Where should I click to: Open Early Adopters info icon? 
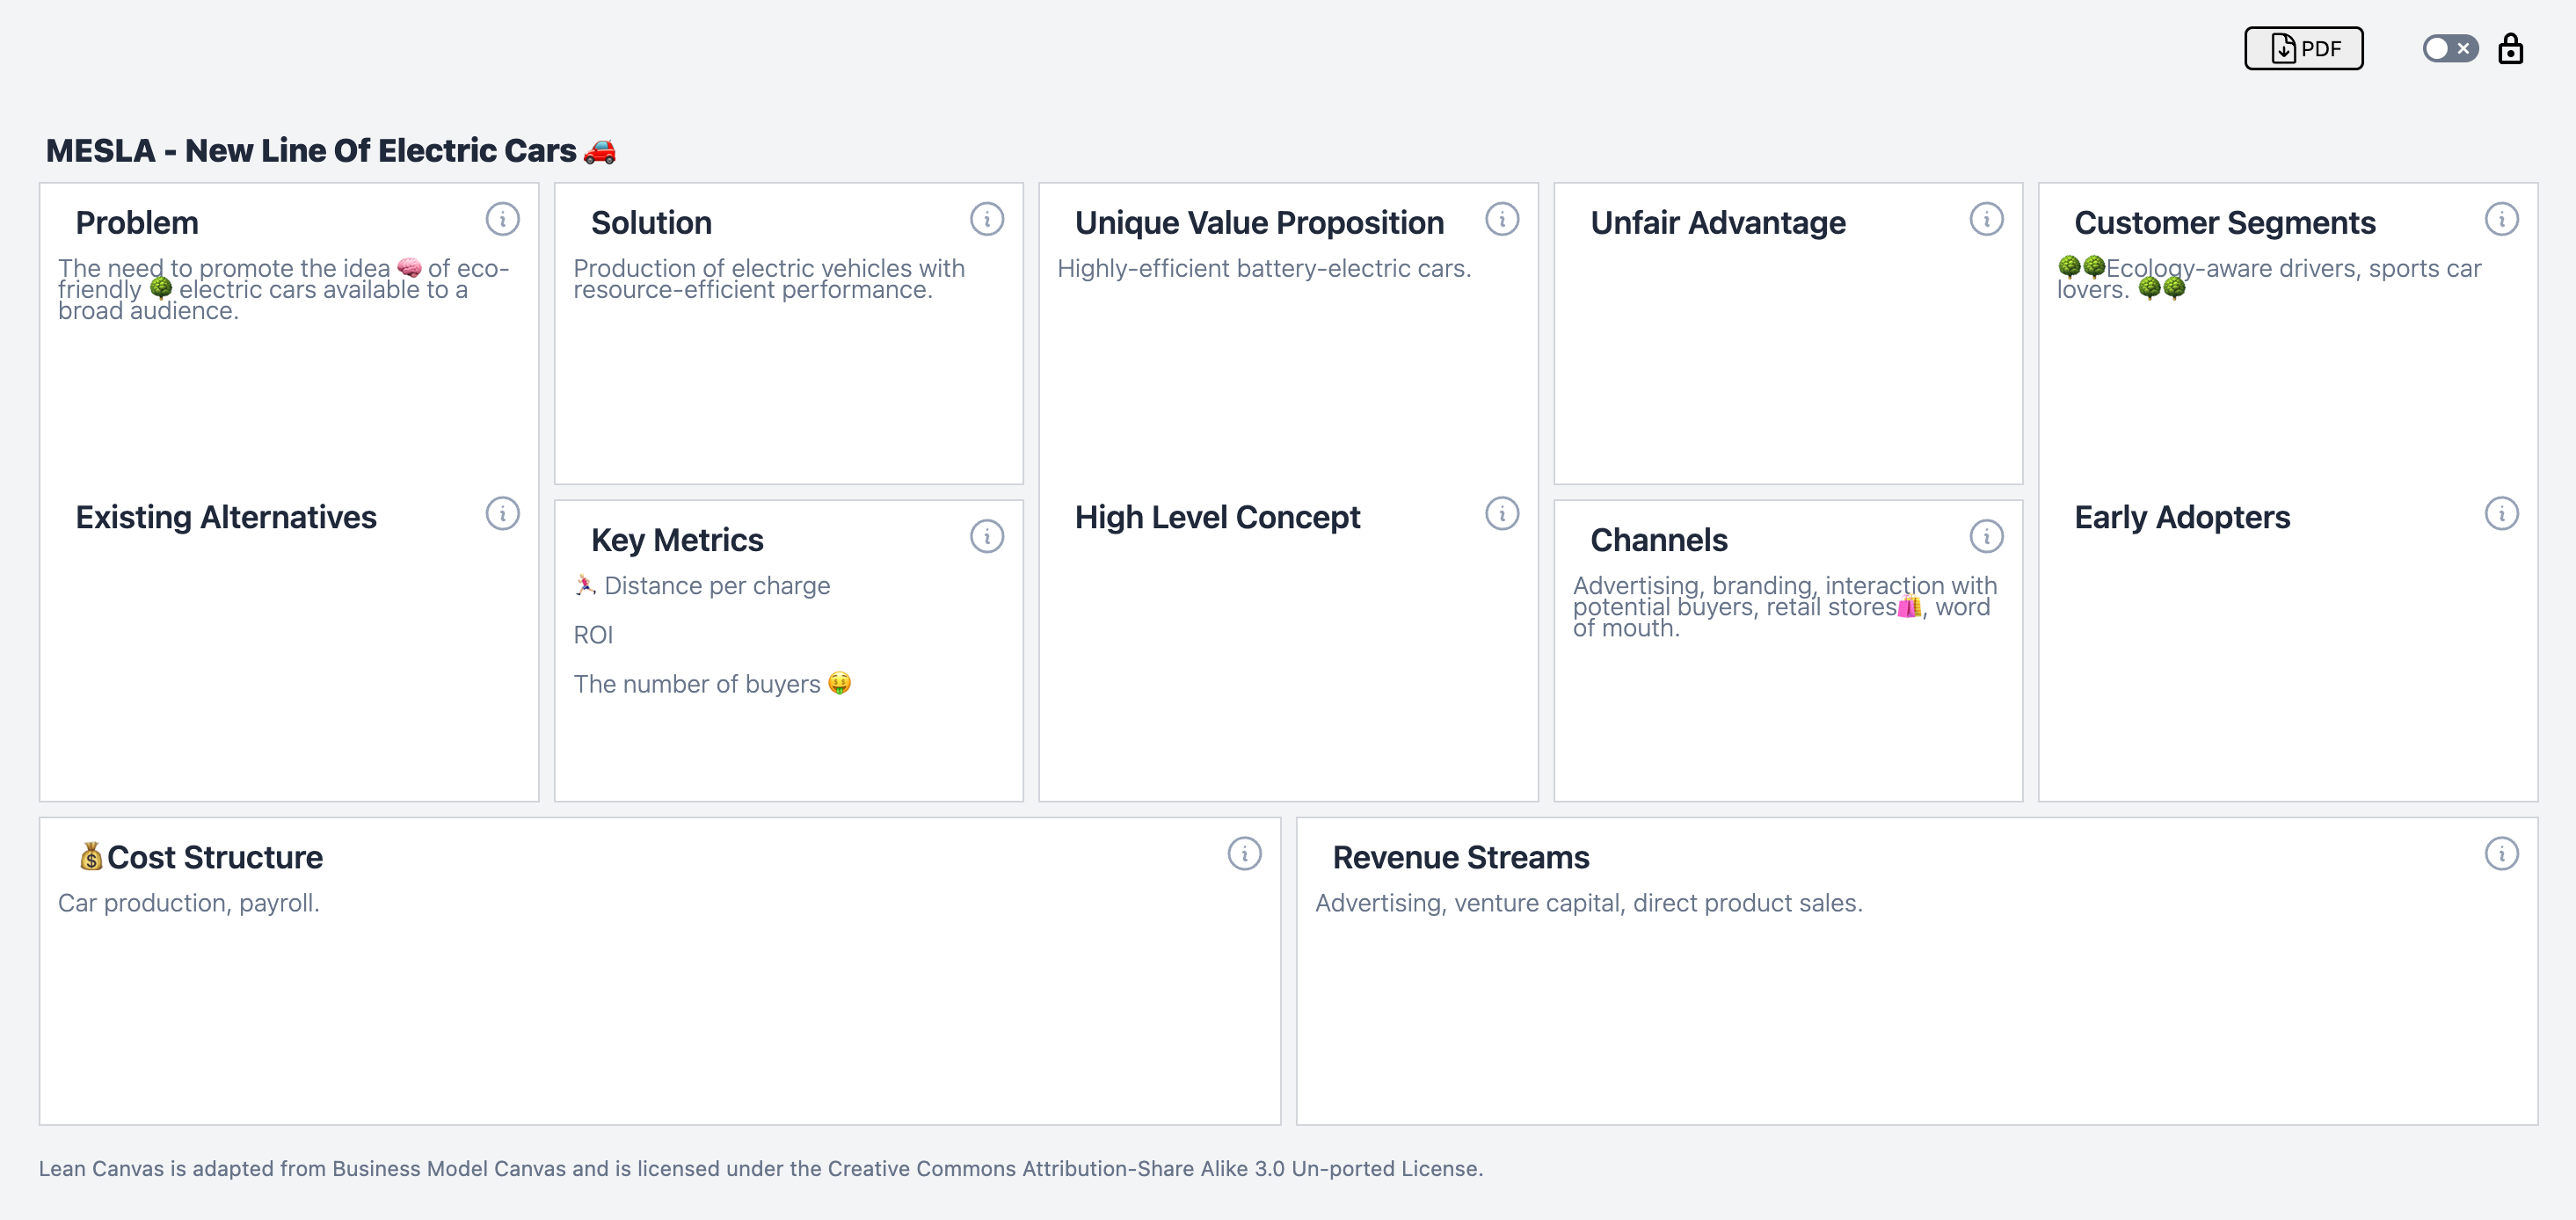point(2500,514)
